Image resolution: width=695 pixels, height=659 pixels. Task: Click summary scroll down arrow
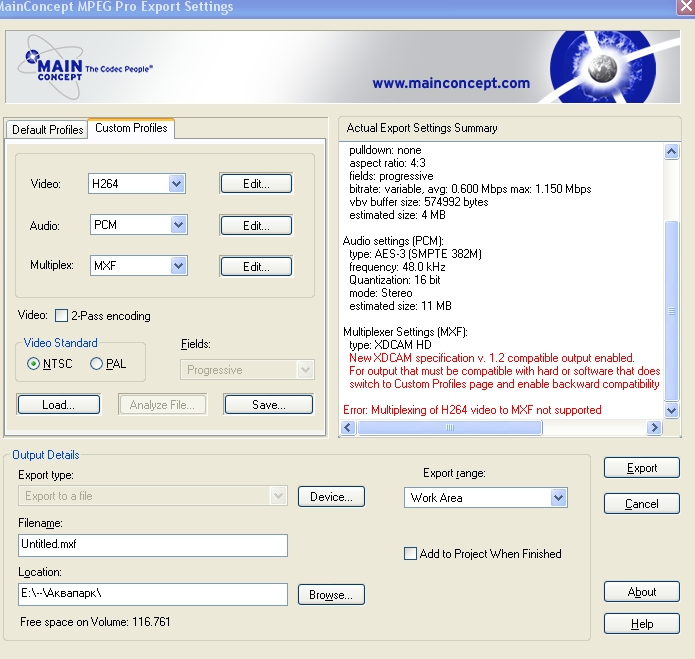672,410
